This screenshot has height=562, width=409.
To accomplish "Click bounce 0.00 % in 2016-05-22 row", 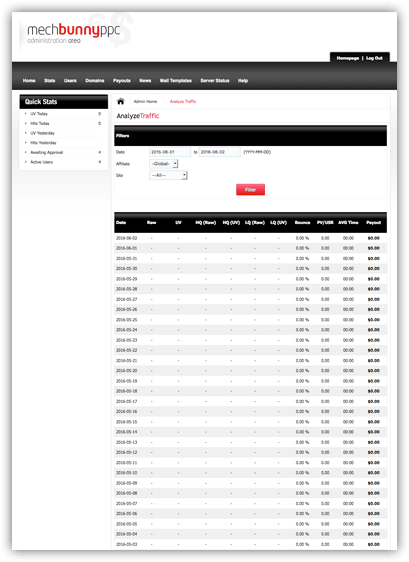I will 302,350.
